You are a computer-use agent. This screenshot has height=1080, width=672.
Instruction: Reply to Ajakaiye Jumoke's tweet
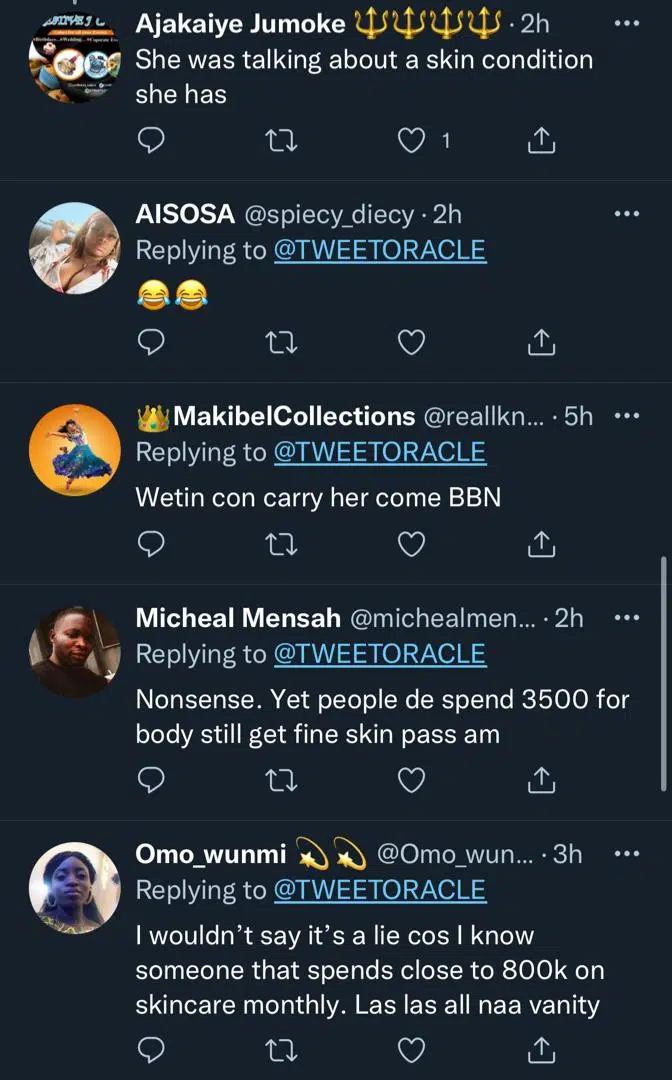click(150, 142)
